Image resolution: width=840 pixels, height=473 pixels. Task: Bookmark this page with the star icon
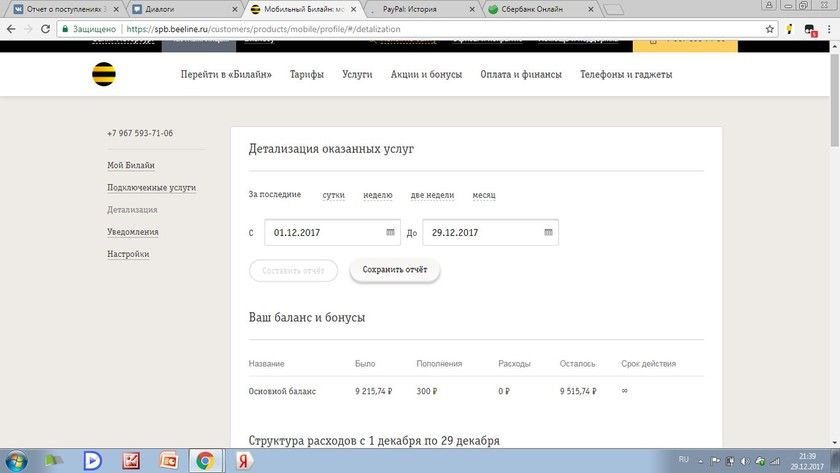770,29
